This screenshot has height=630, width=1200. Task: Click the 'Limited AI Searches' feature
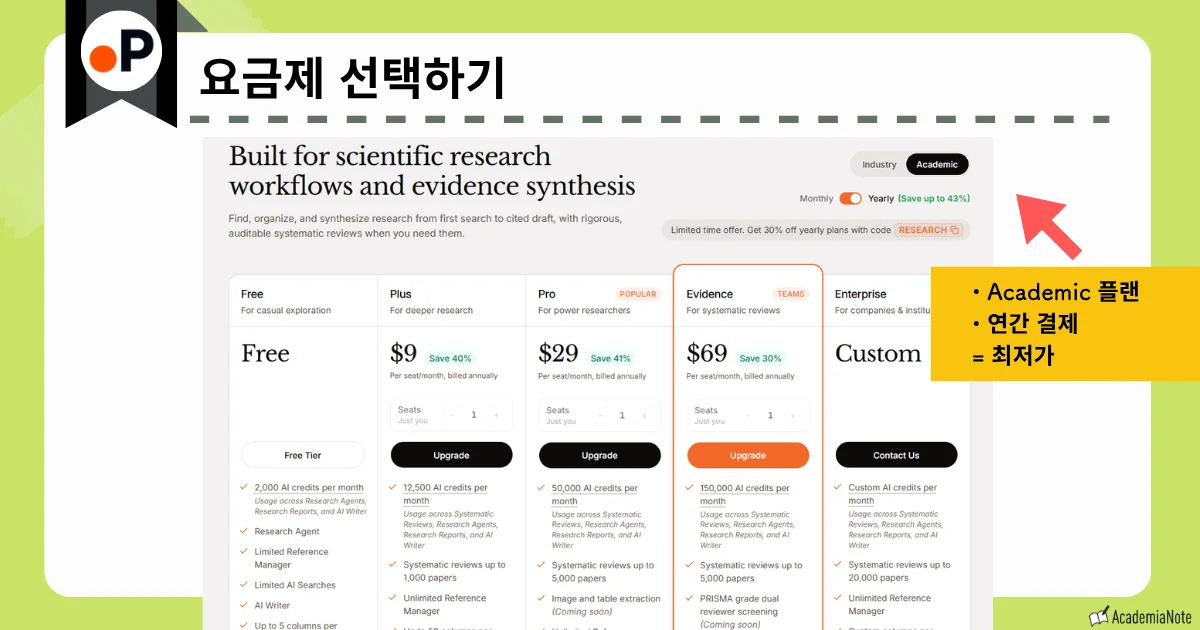point(295,585)
